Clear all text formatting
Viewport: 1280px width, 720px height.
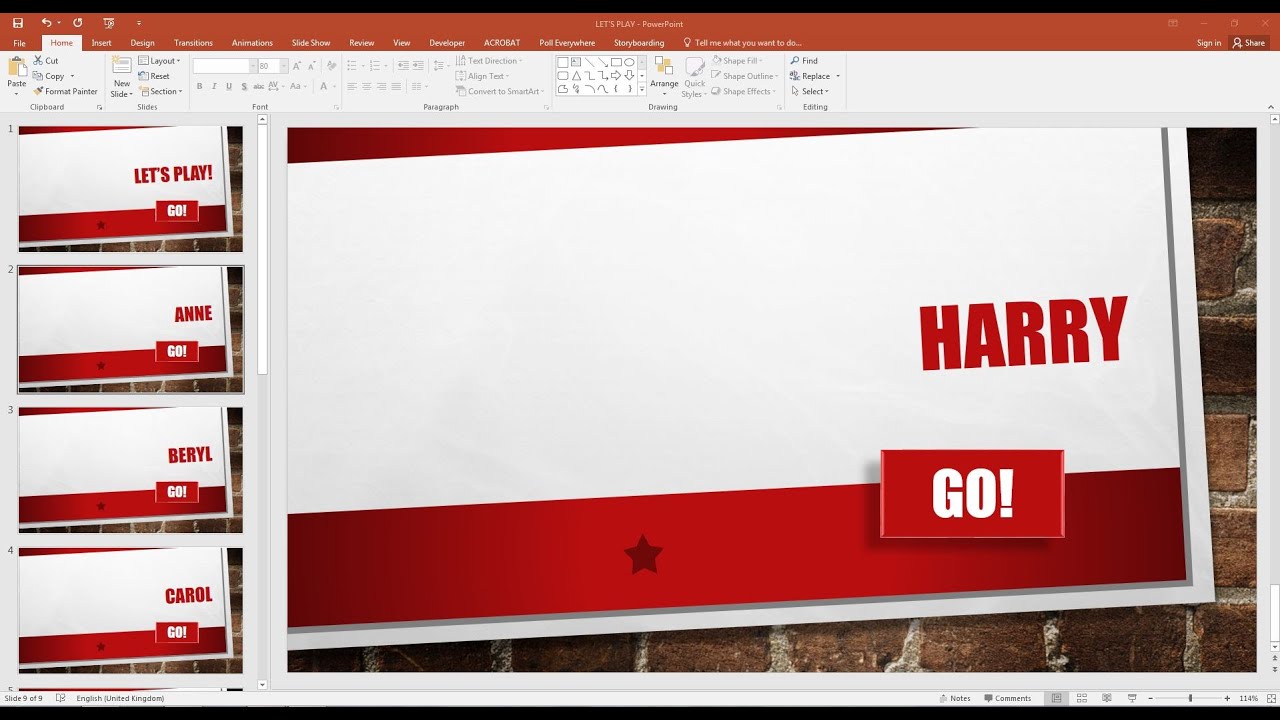pos(331,66)
